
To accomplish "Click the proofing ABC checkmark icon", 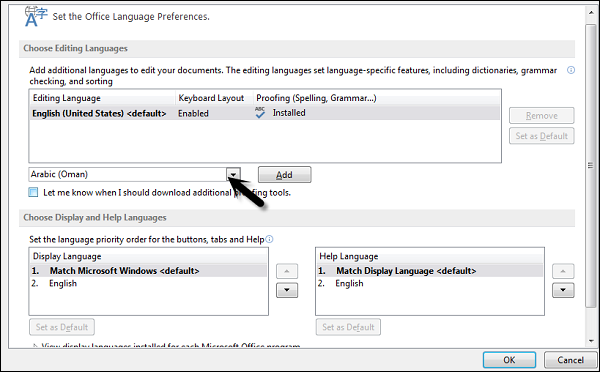I will tap(260, 113).
